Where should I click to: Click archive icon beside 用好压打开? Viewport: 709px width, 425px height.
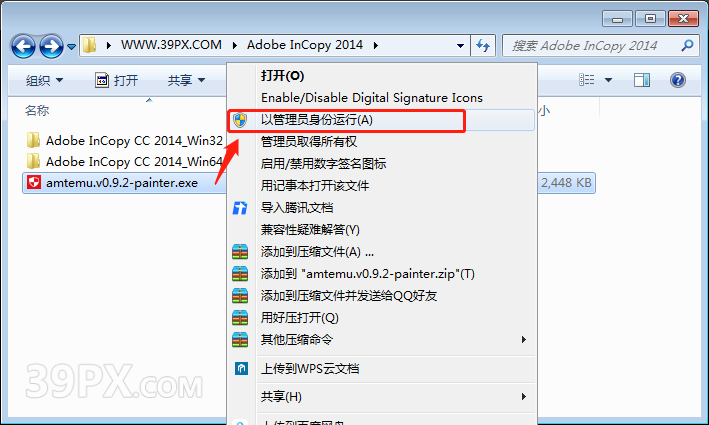point(240,317)
